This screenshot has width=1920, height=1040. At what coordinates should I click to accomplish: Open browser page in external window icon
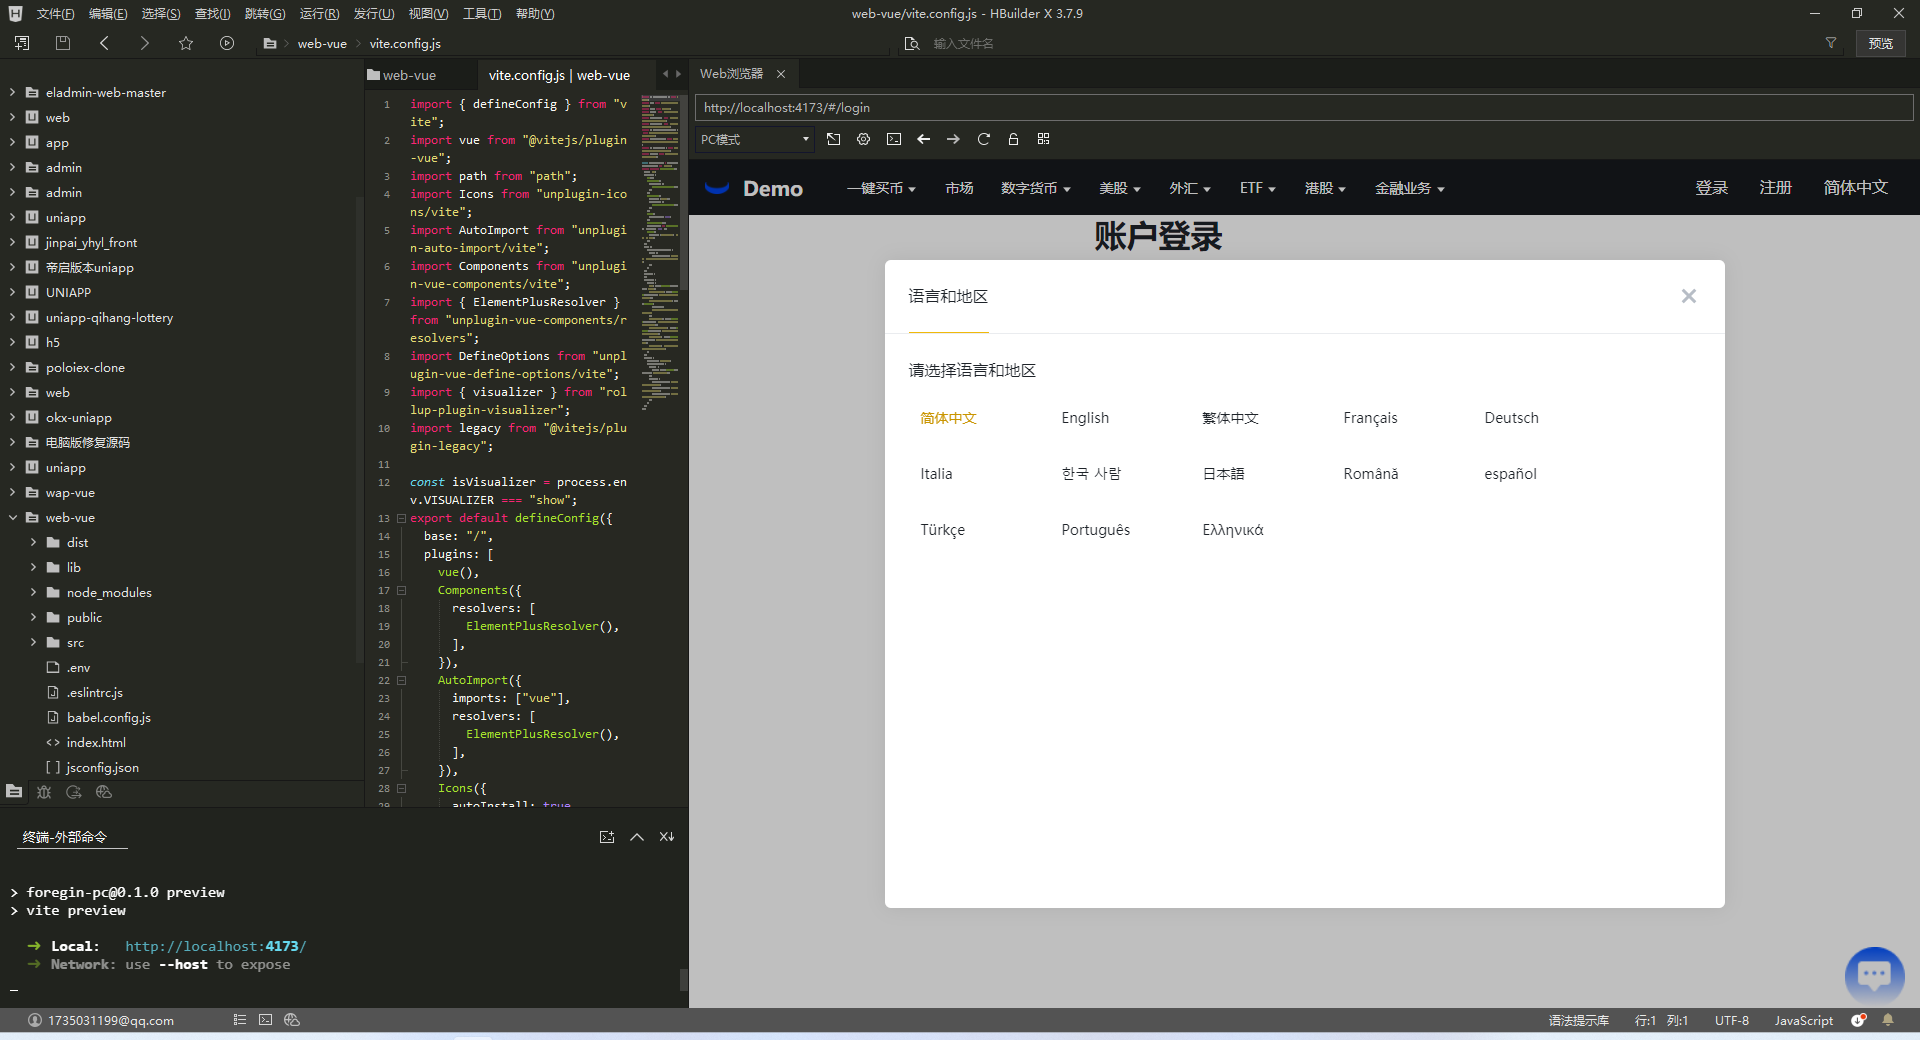point(834,139)
